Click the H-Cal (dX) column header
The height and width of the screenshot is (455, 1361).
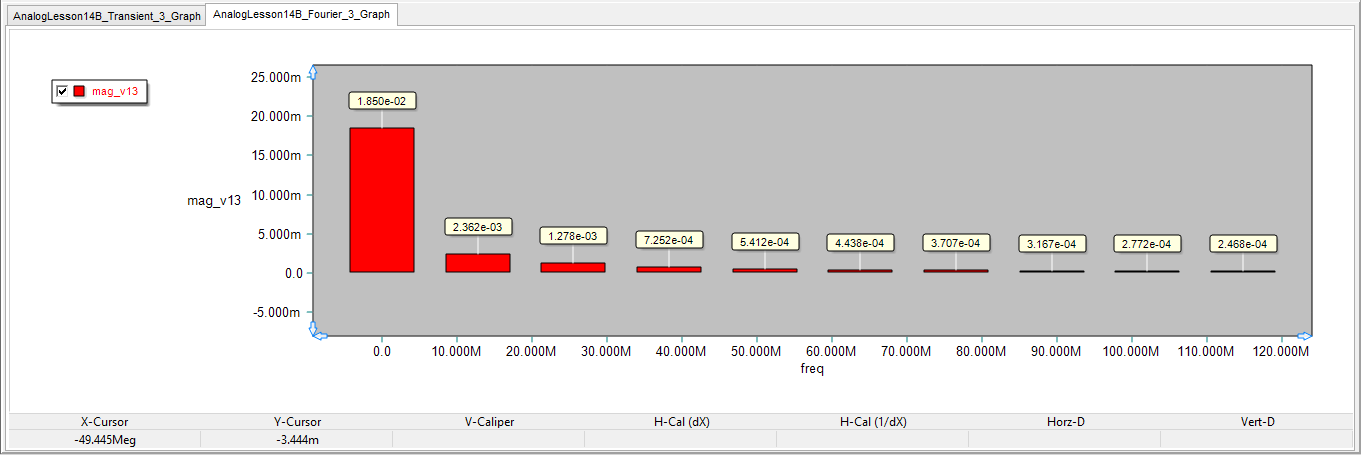coord(680,422)
